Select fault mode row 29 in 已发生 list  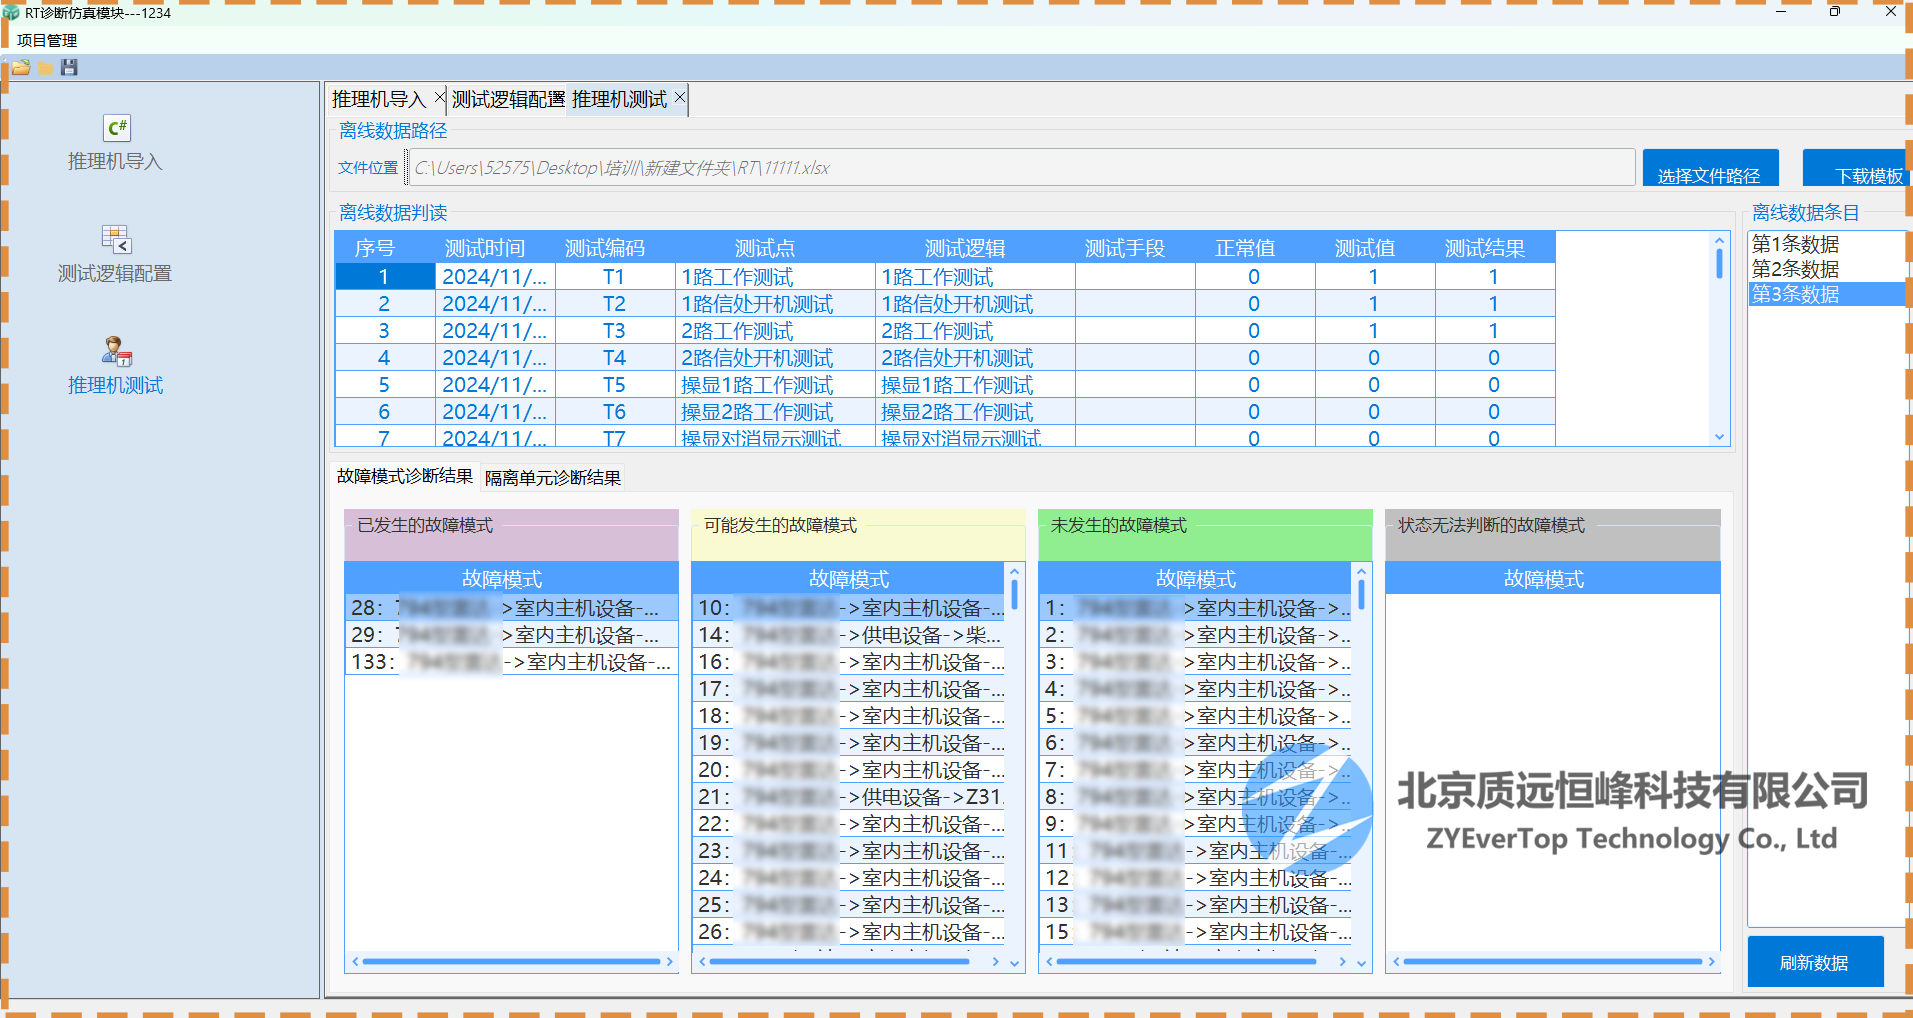[511, 635]
